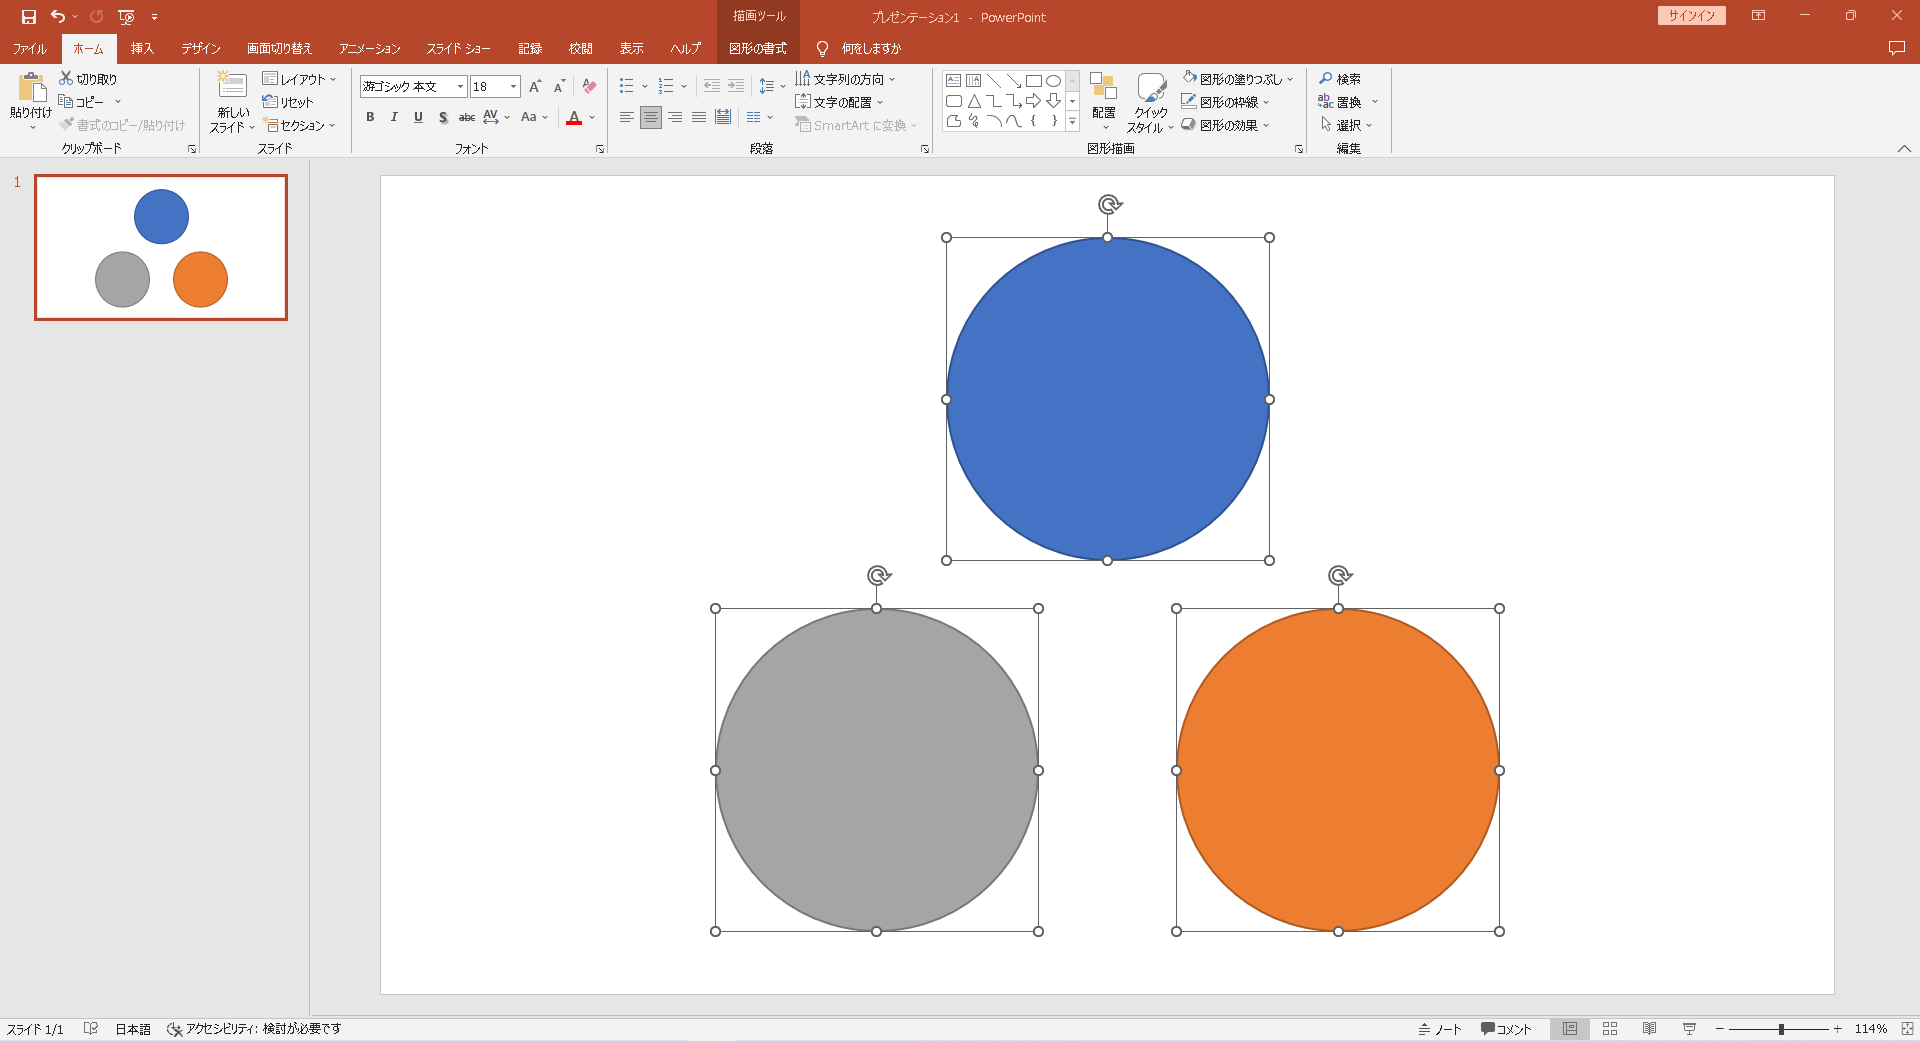This screenshot has height=1041, width=1920.
Task: Open the Shape Format (図形の書式) tab
Action: tap(758, 48)
